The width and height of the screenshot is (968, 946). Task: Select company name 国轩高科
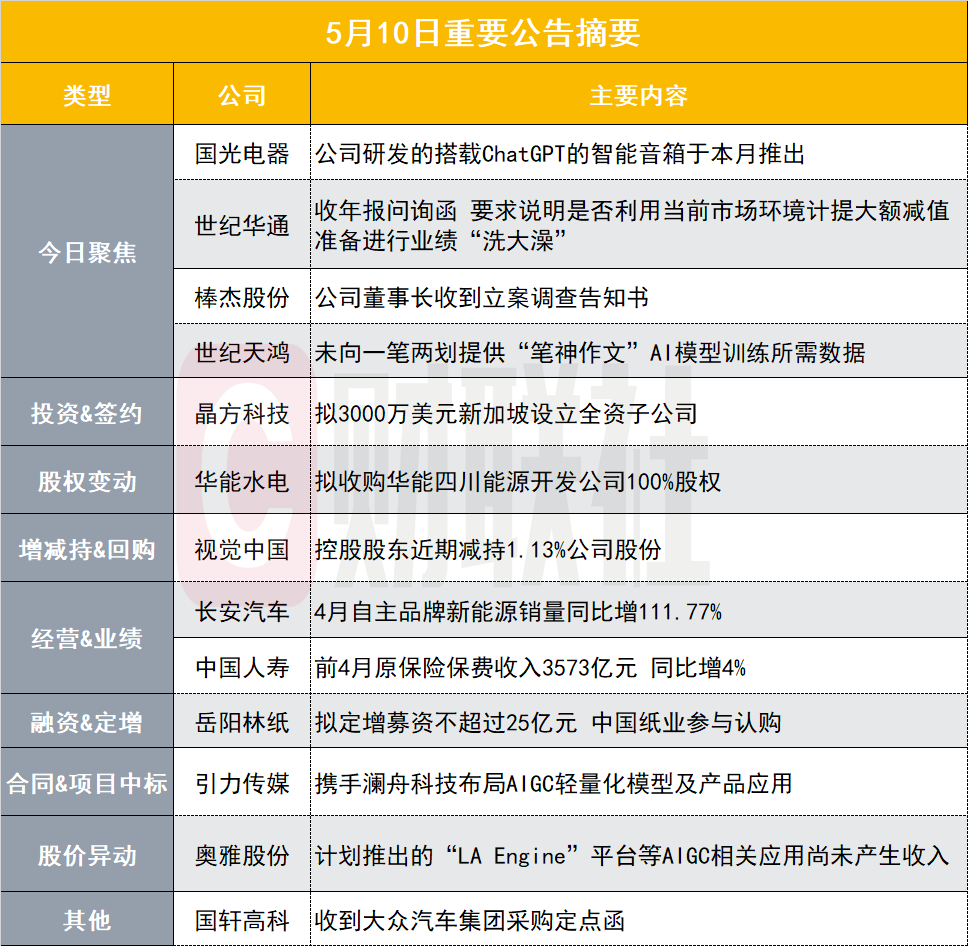coord(242,920)
